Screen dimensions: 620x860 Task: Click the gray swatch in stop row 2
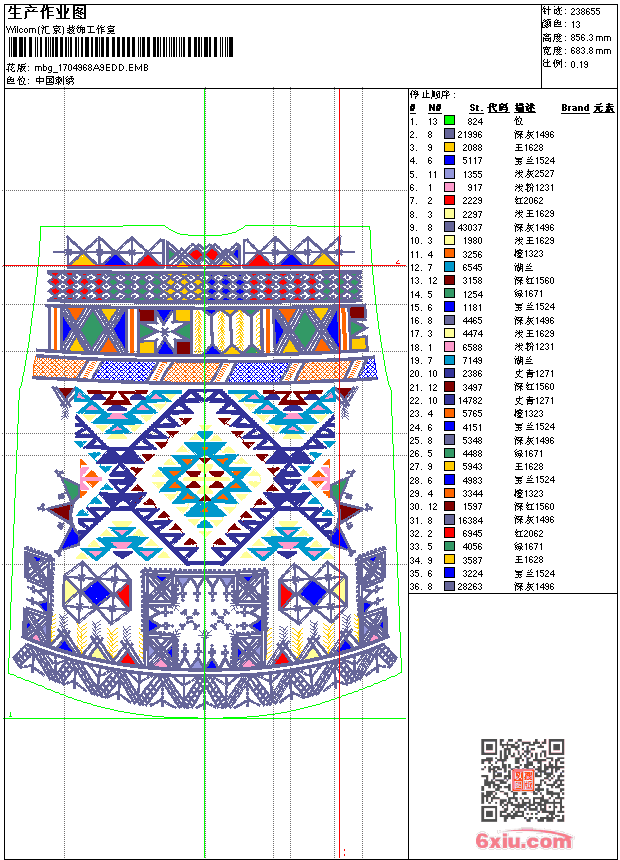[449, 134]
